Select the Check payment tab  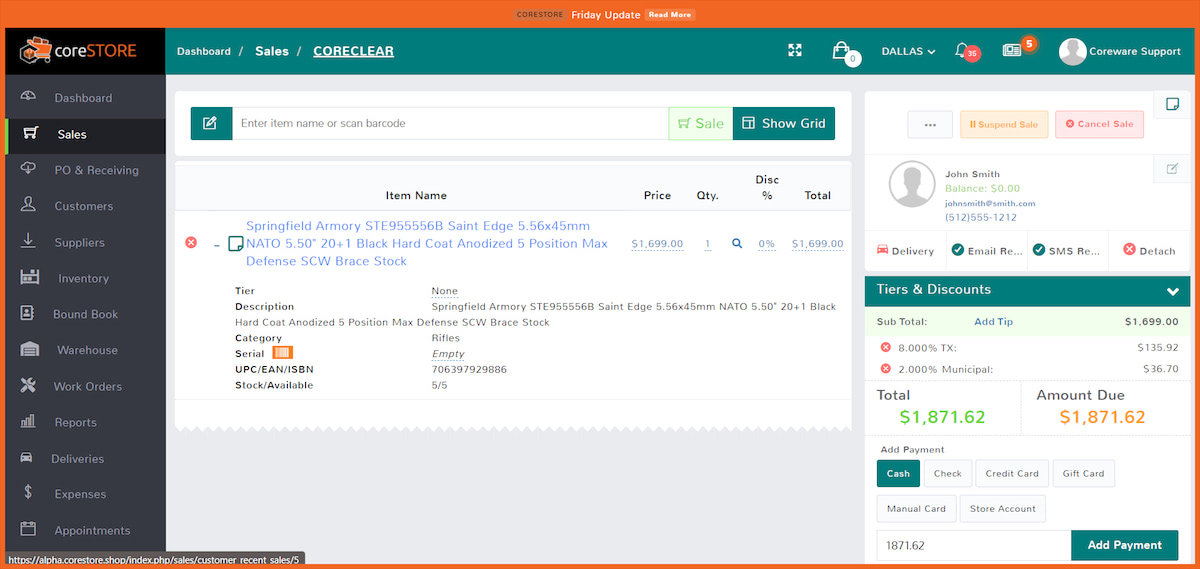(x=948, y=474)
